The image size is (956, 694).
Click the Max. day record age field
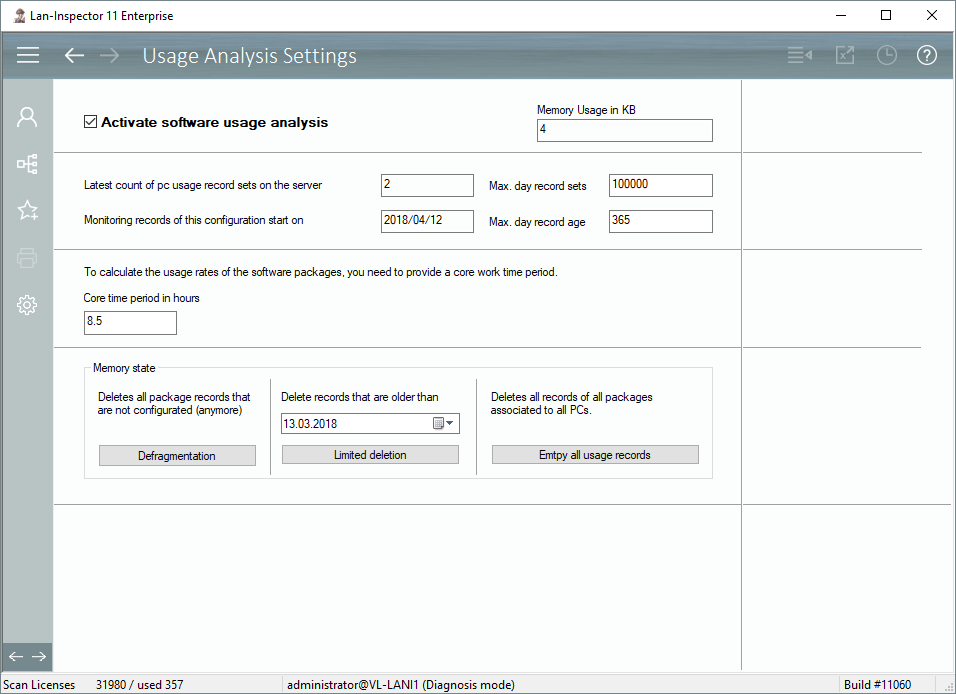(660, 221)
